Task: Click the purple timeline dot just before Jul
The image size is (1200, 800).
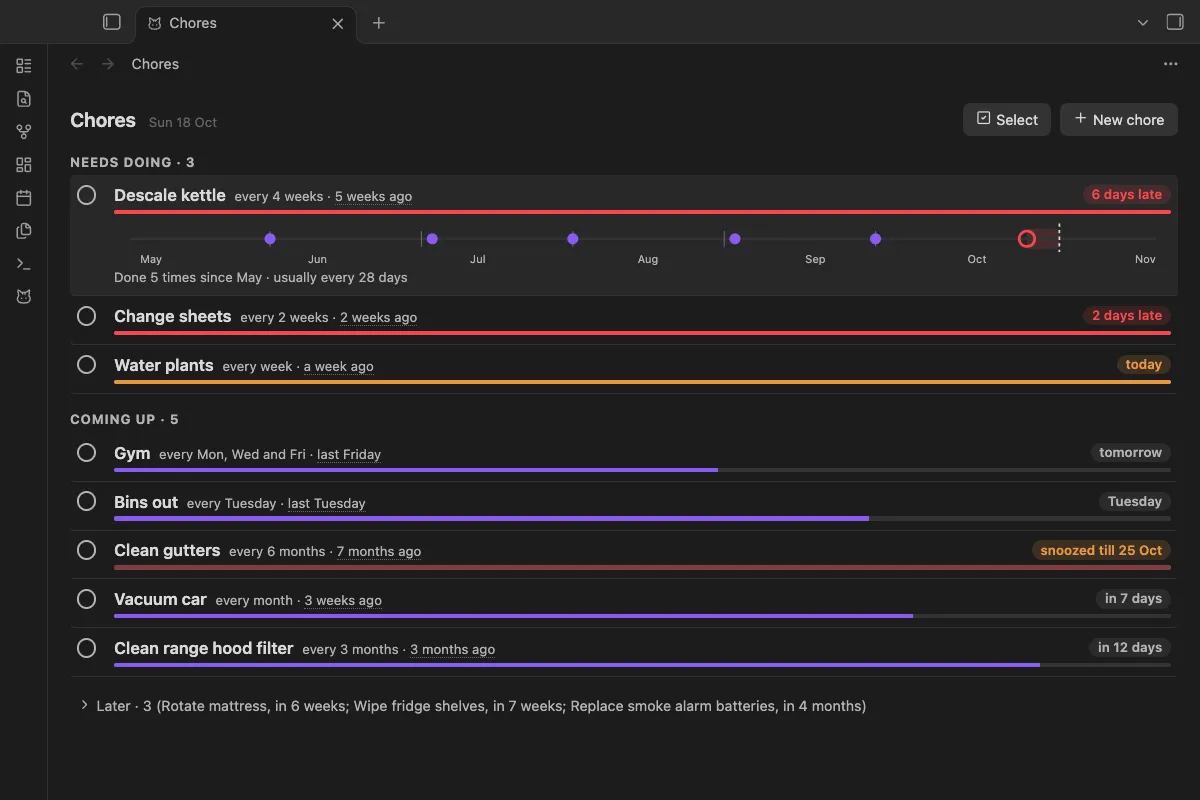Action: tap(432, 239)
